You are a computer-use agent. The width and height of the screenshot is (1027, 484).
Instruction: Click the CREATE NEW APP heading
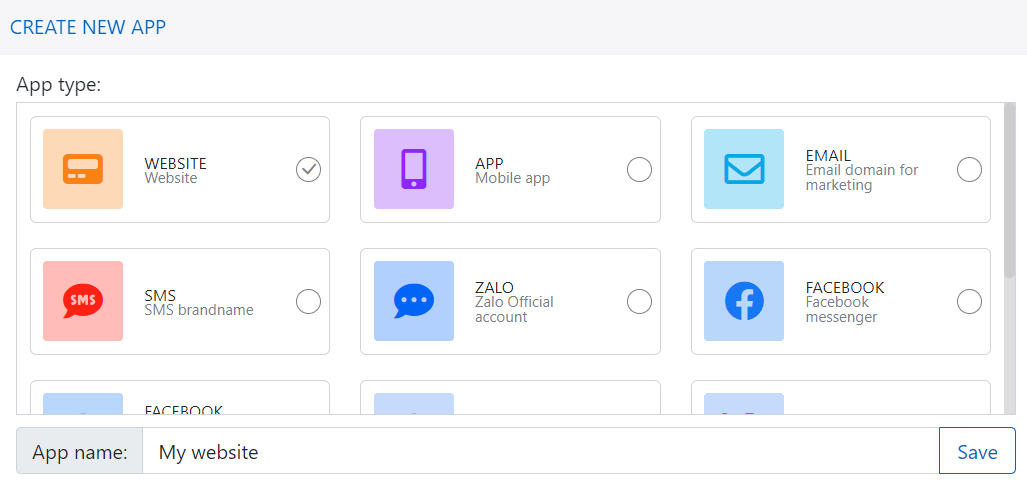(x=88, y=28)
